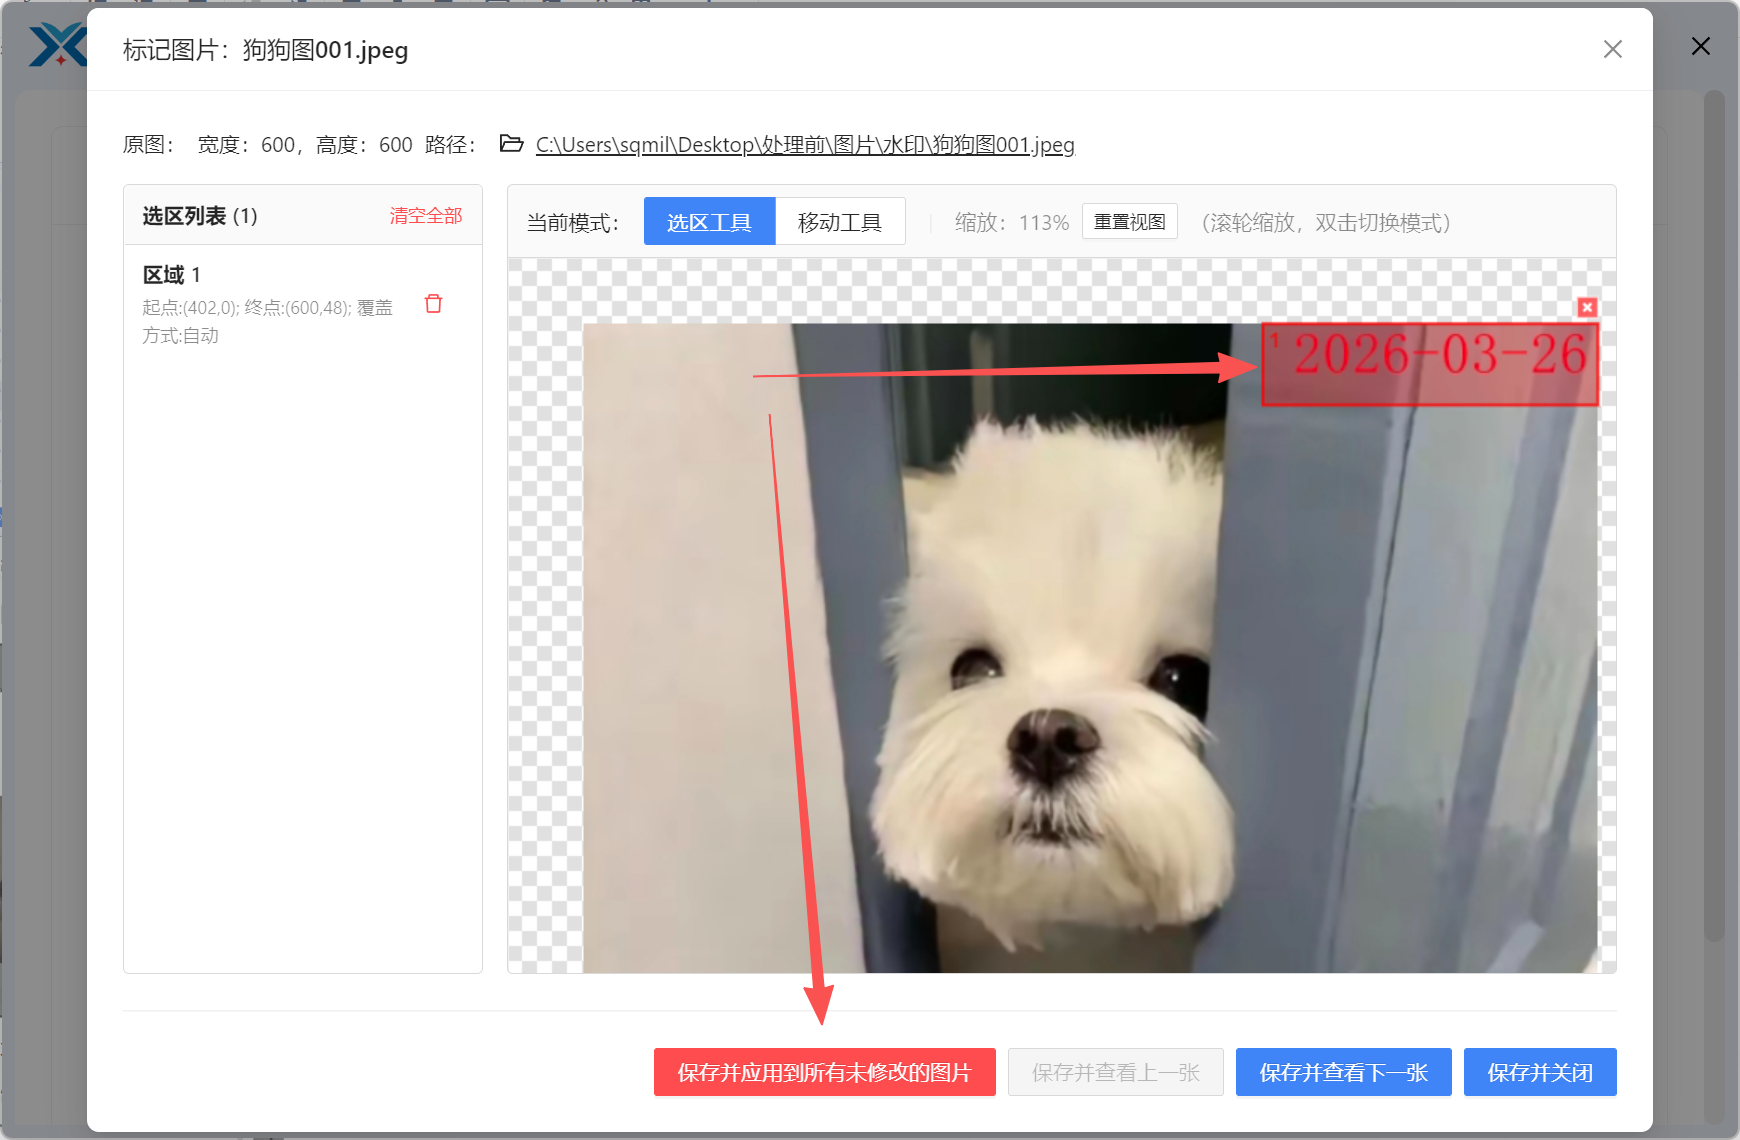
Task: Click the 113% zoom value
Action: pos(1041,223)
